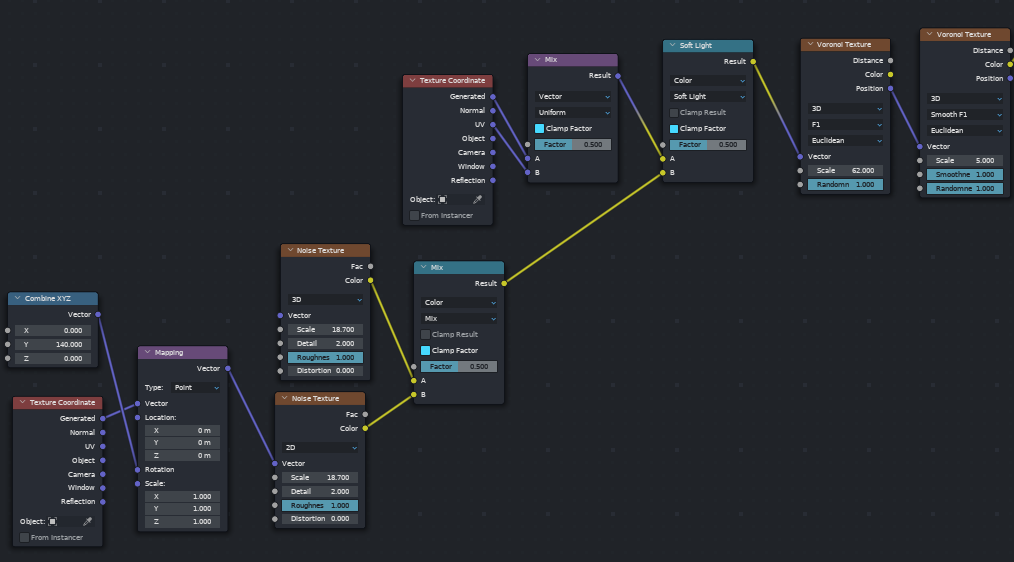Toggle Clamp Factor in Soft Light node
This screenshot has width=1014, height=562.
click(x=674, y=129)
